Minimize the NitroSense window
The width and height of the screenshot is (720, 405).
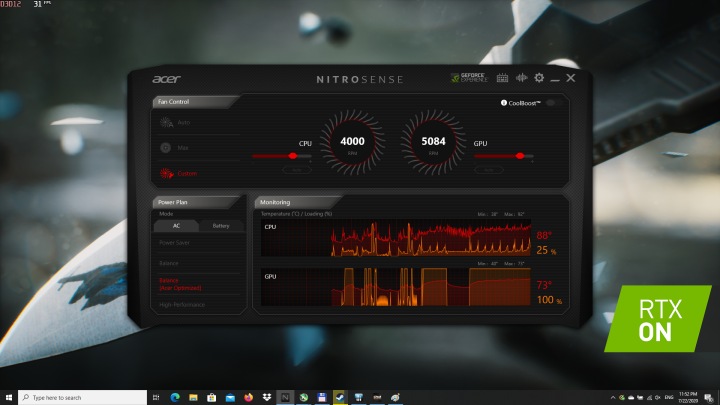tap(555, 79)
